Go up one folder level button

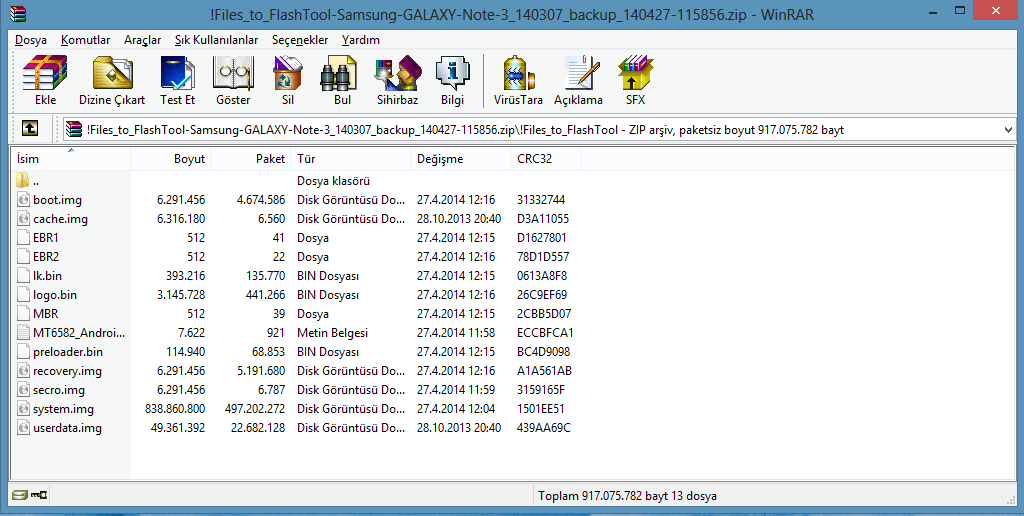31,129
